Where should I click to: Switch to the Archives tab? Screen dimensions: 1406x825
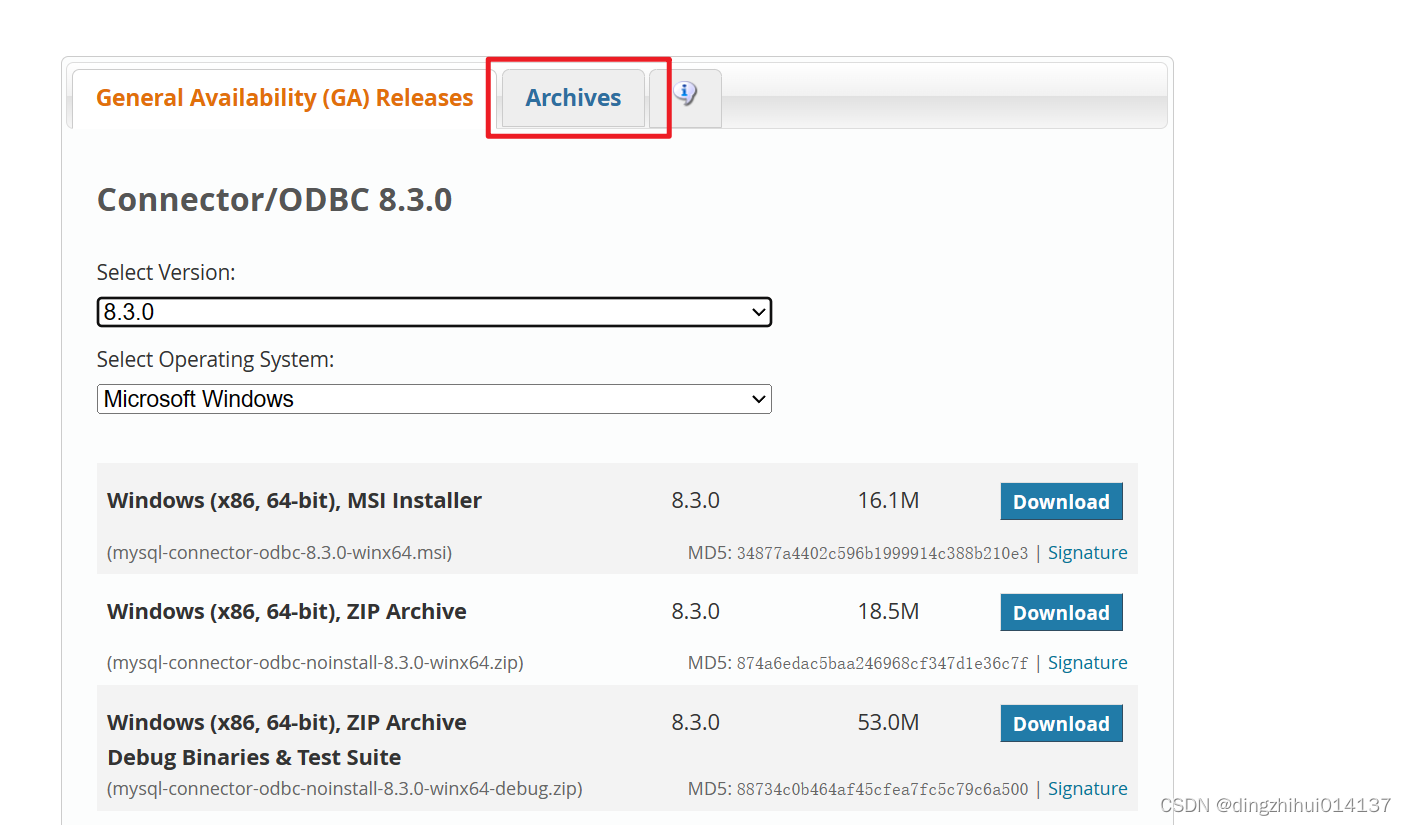(573, 97)
